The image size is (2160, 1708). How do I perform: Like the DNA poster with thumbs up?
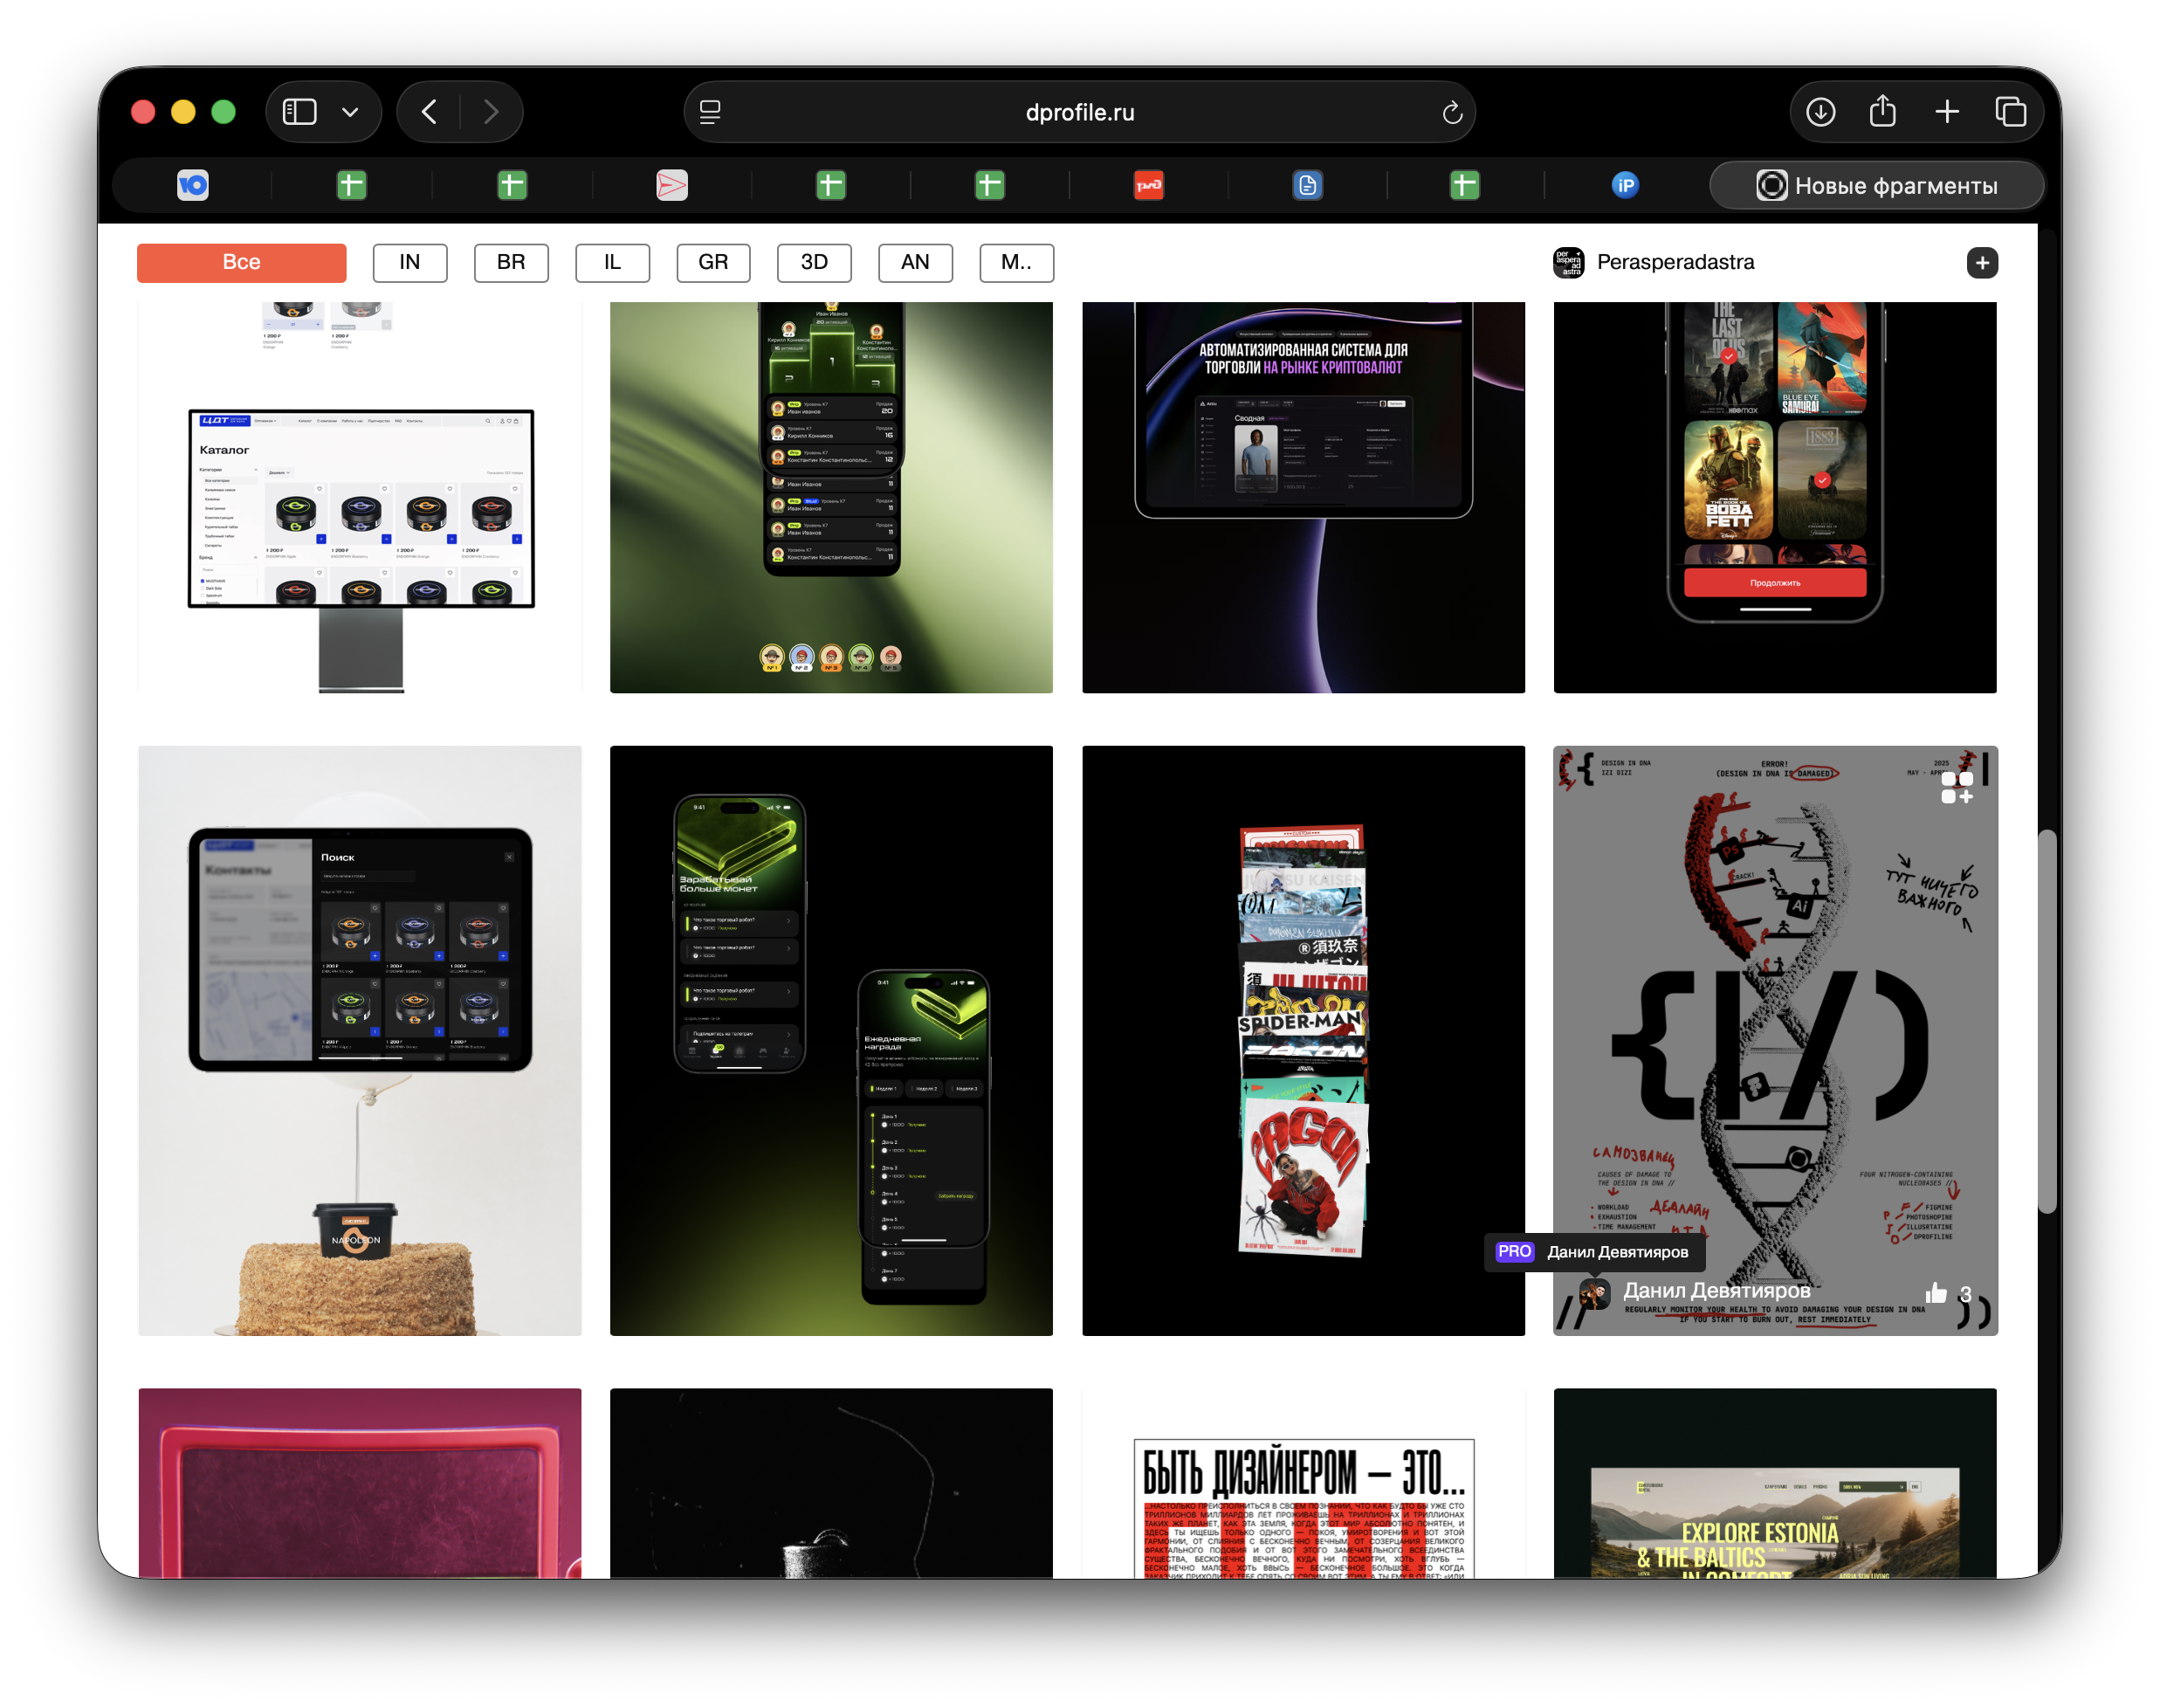(x=1936, y=1292)
